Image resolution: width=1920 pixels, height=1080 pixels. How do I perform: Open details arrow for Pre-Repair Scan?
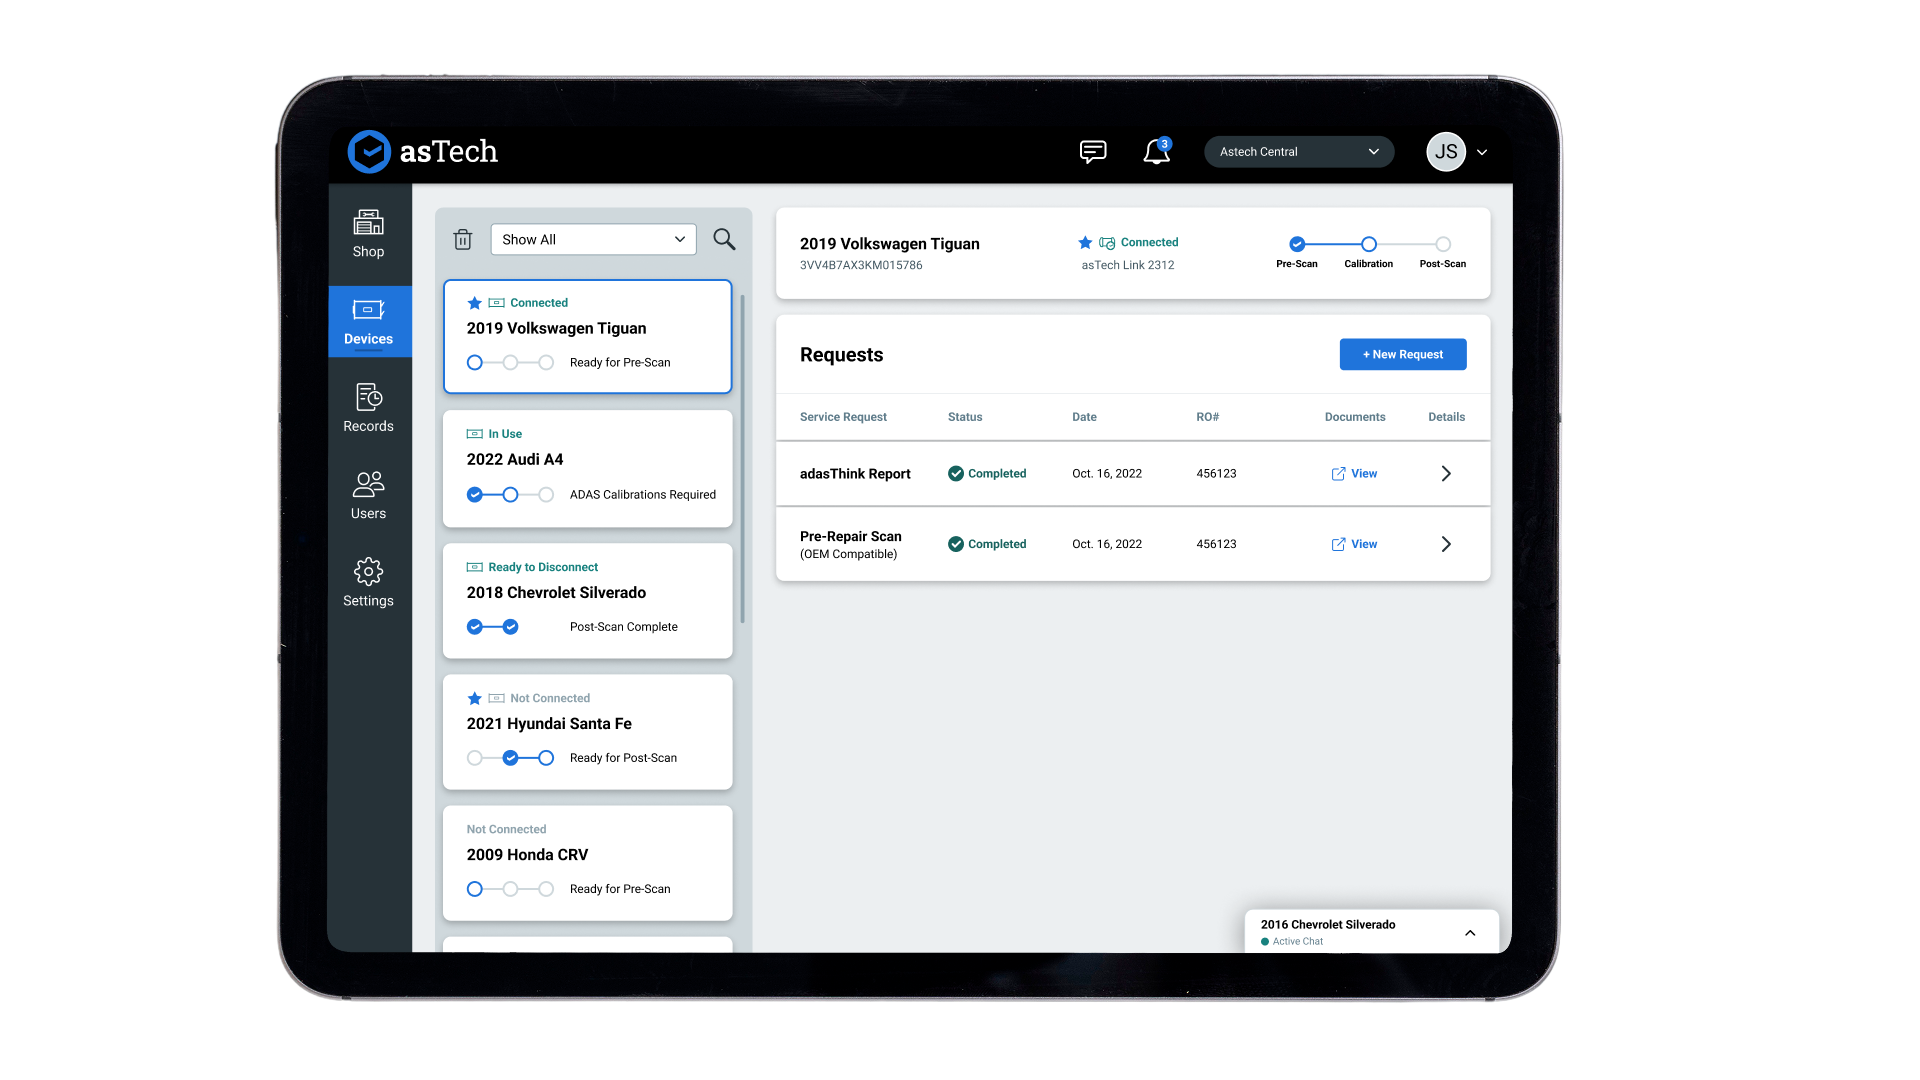[x=1446, y=544]
